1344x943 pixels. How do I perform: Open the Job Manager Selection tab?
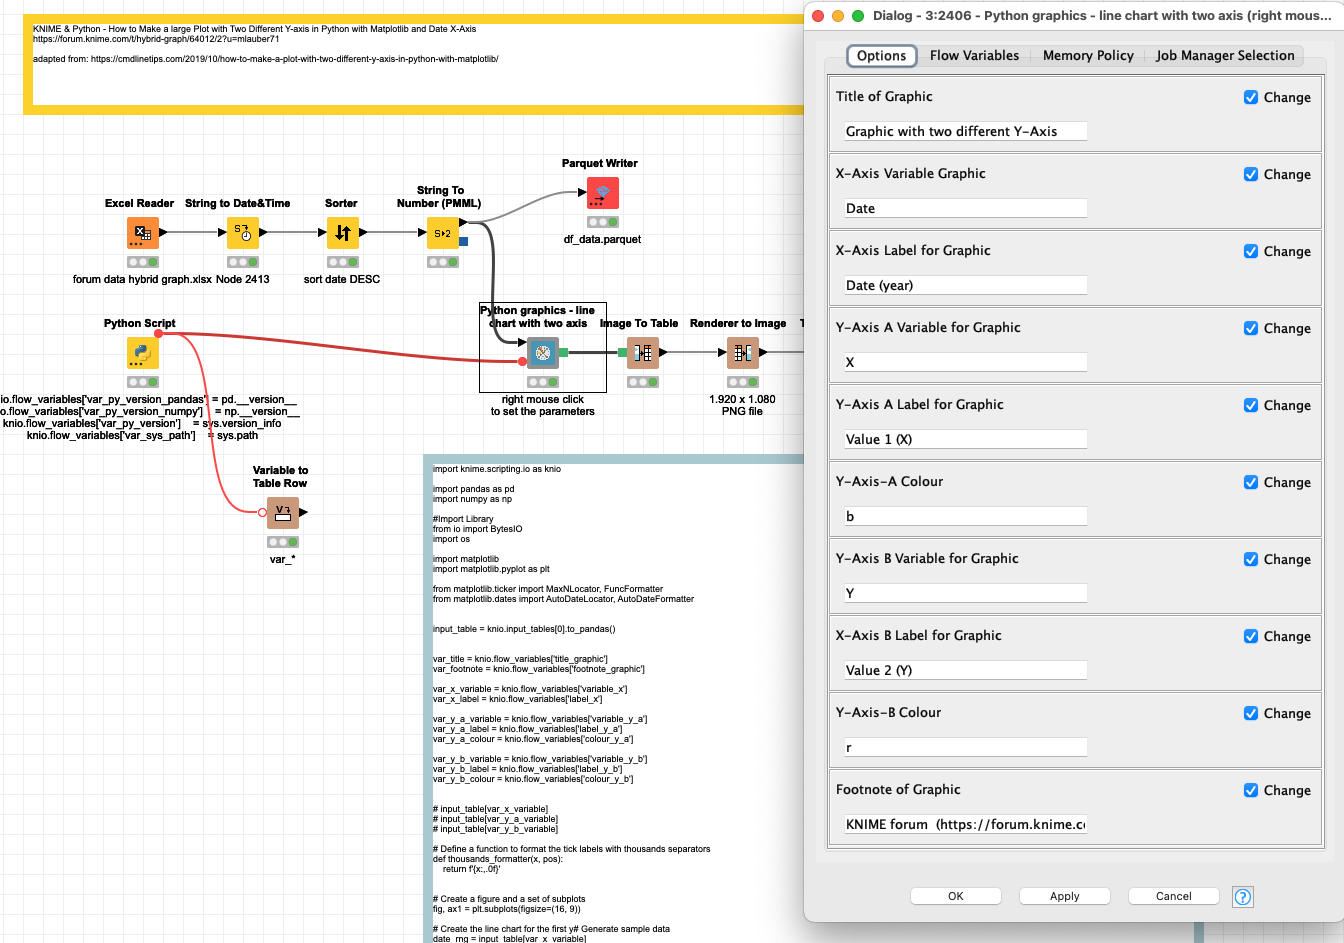[x=1225, y=56]
